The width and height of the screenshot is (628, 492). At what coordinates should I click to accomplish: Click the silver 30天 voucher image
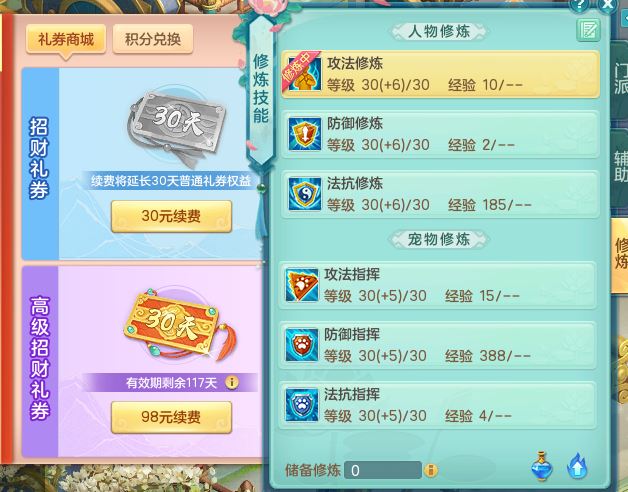(177, 126)
